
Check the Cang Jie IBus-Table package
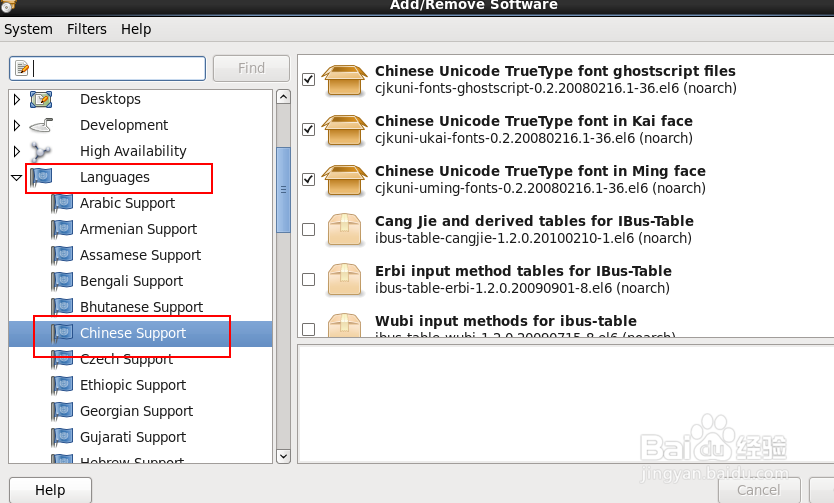click(308, 230)
